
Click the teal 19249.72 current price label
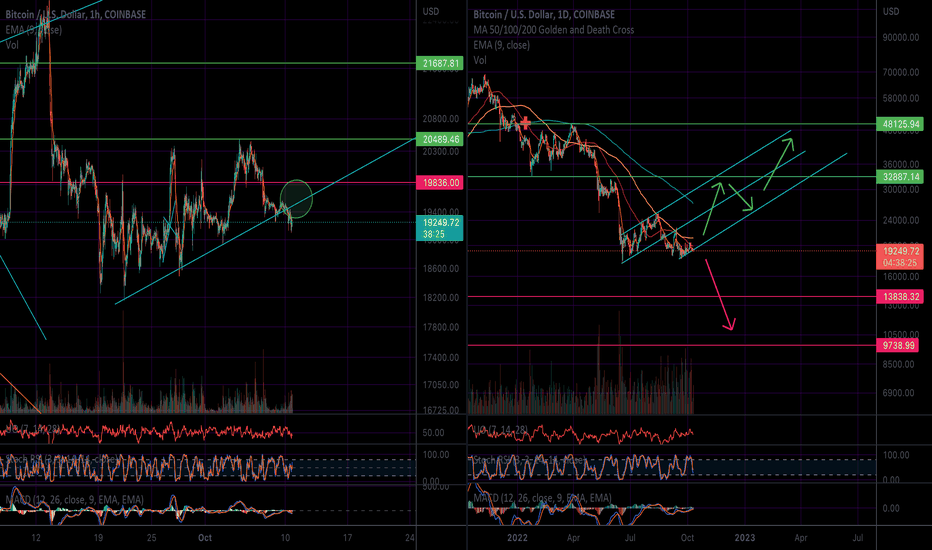click(440, 228)
